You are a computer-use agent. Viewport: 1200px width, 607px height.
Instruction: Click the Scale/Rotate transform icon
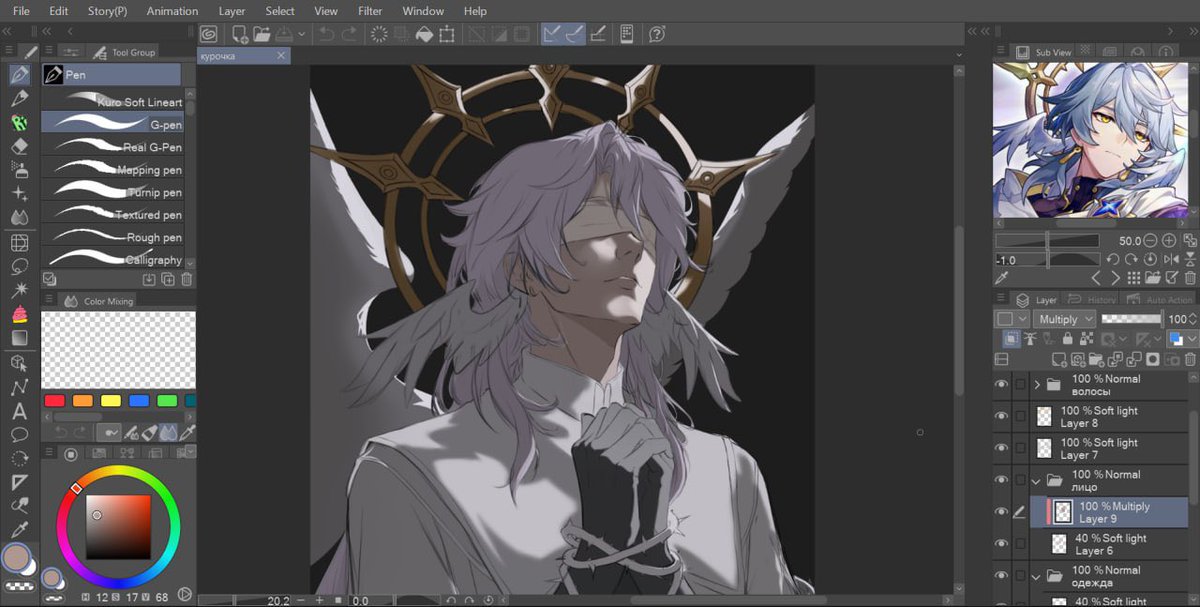pyautogui.click(x=446, y=34)
